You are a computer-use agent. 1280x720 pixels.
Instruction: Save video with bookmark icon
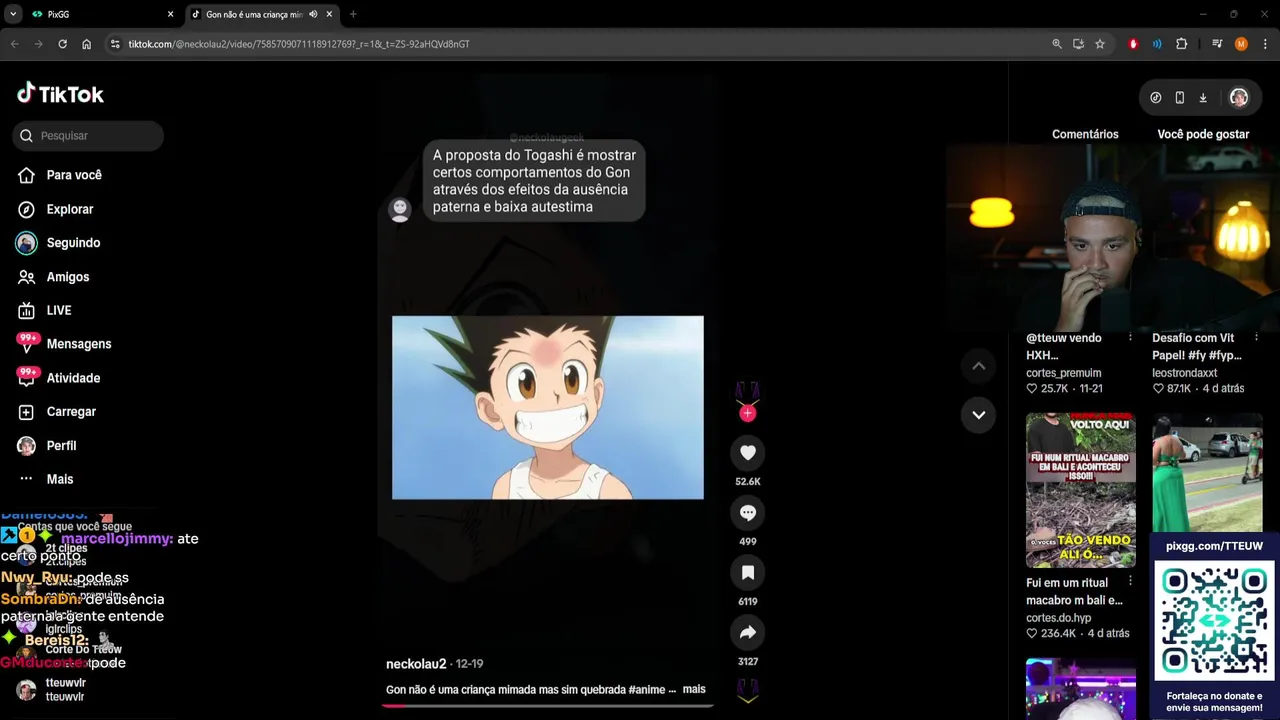point(748,573)
